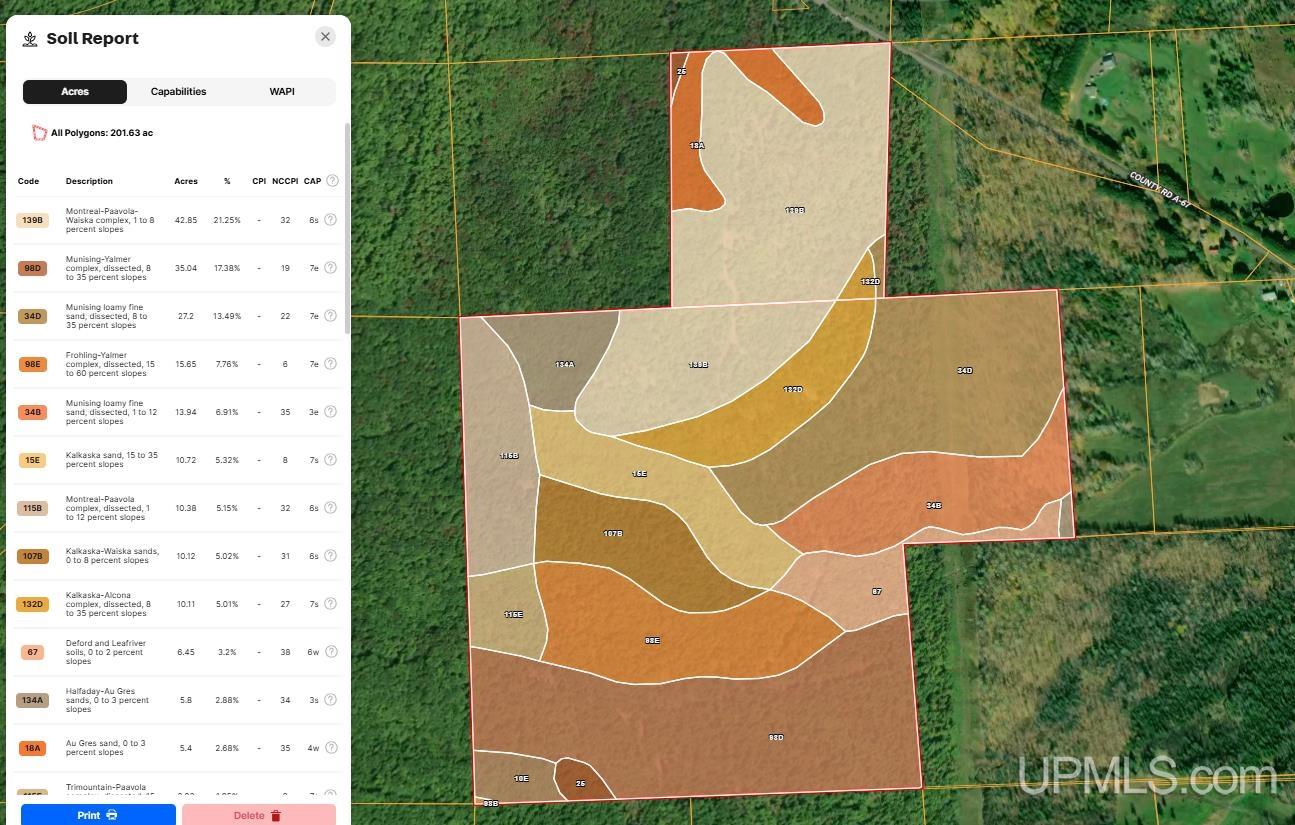Click the help icon beside CAP header
Image resolution: width=1295 pixels, height=825 pixels.
coord(332,181)
